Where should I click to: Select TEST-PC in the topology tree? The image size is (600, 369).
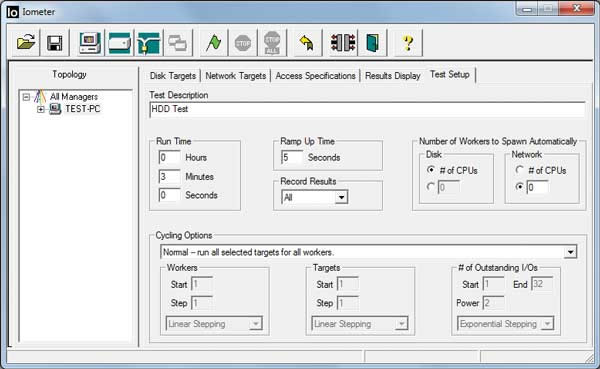(x=83, y=109)
